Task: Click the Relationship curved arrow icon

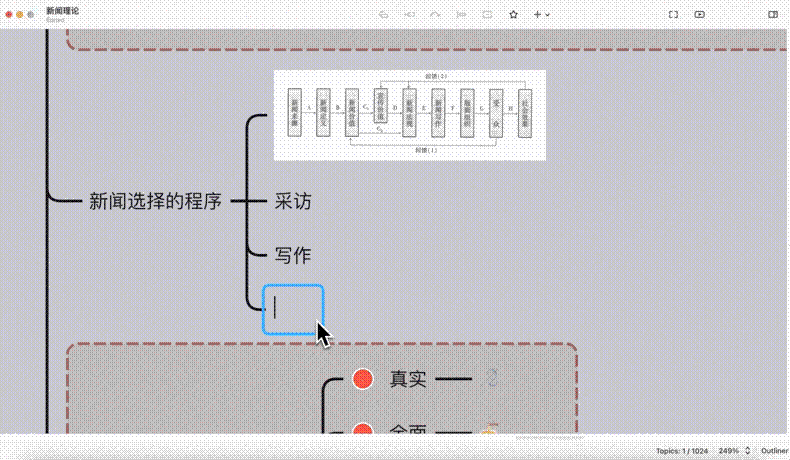Action: click(x=435, y=15)
